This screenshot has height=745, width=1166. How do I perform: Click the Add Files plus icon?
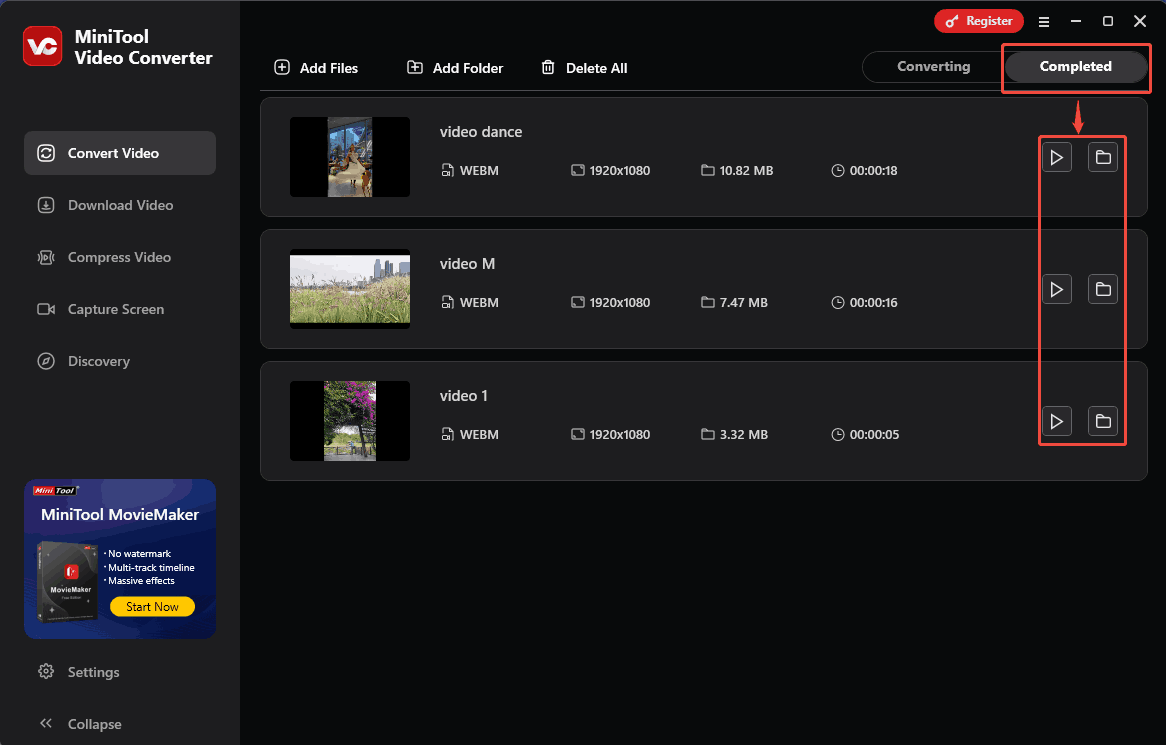click(x=282, y=68)
